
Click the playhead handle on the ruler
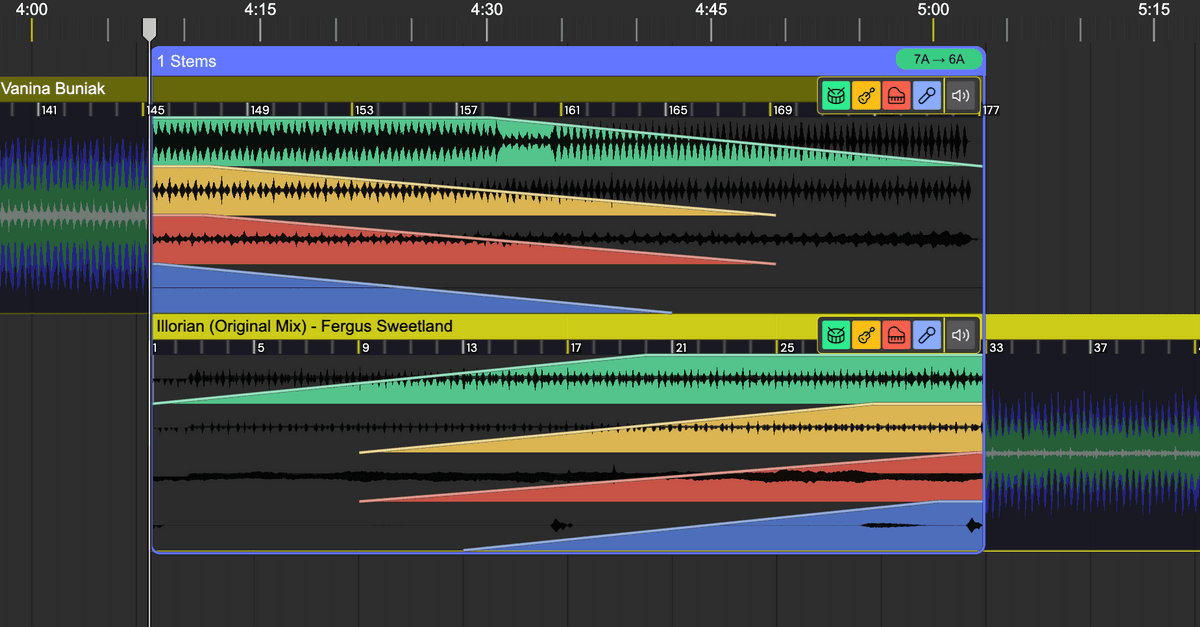149,28
